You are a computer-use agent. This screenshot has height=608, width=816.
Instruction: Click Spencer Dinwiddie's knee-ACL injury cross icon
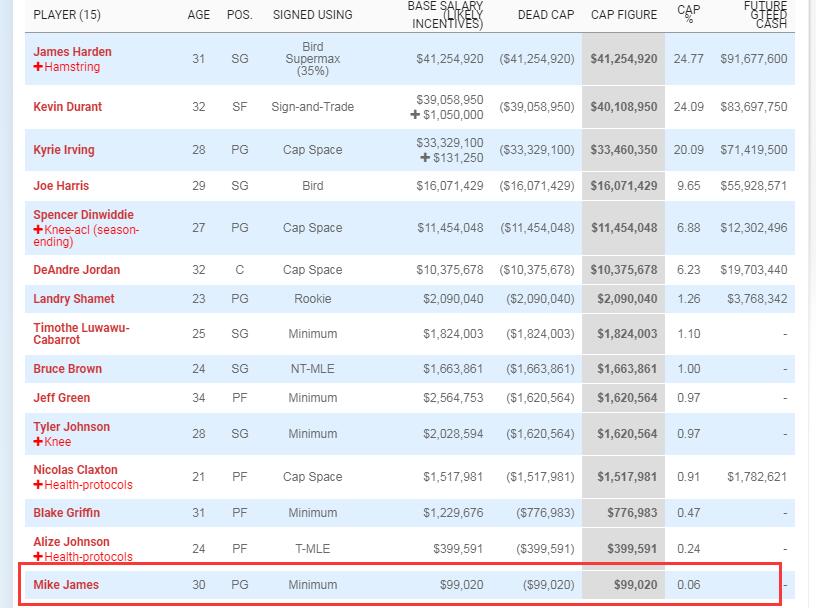(x=38, y=230)
